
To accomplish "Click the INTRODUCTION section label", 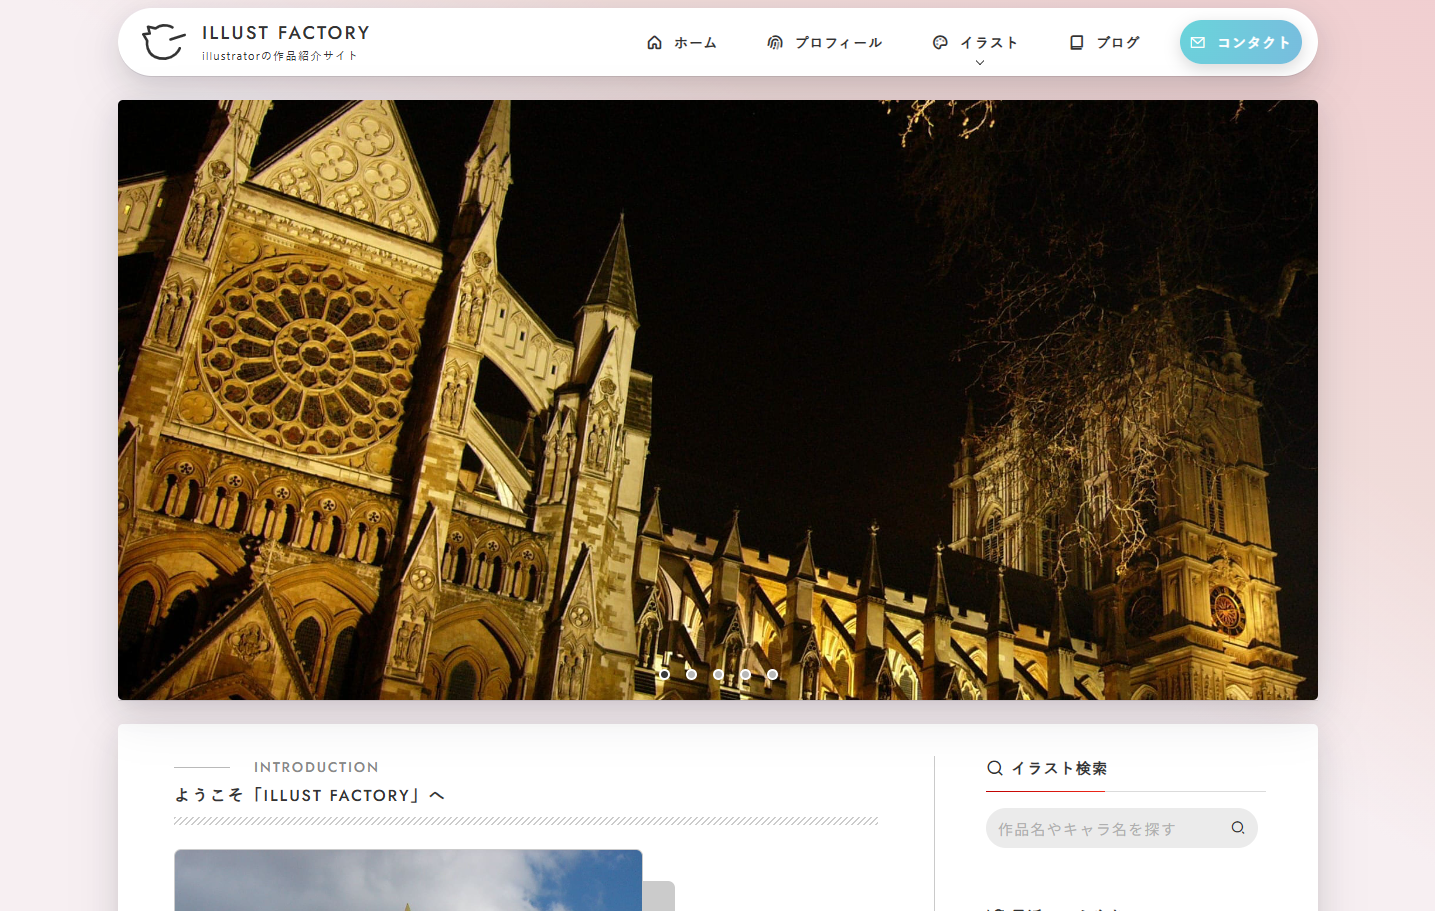I will point(316,767).
